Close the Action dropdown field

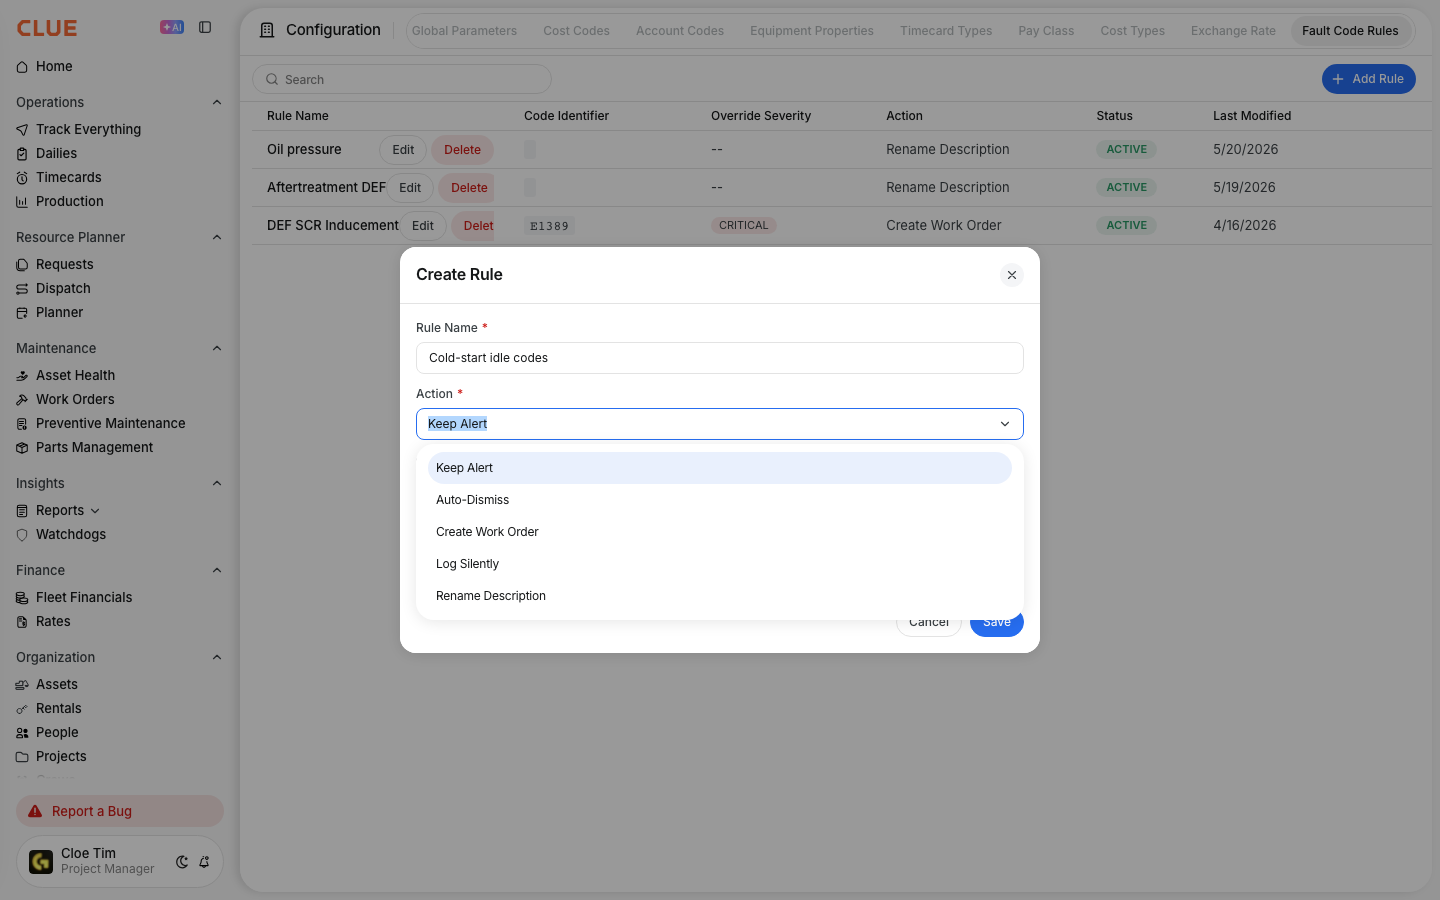pos(720,424)
